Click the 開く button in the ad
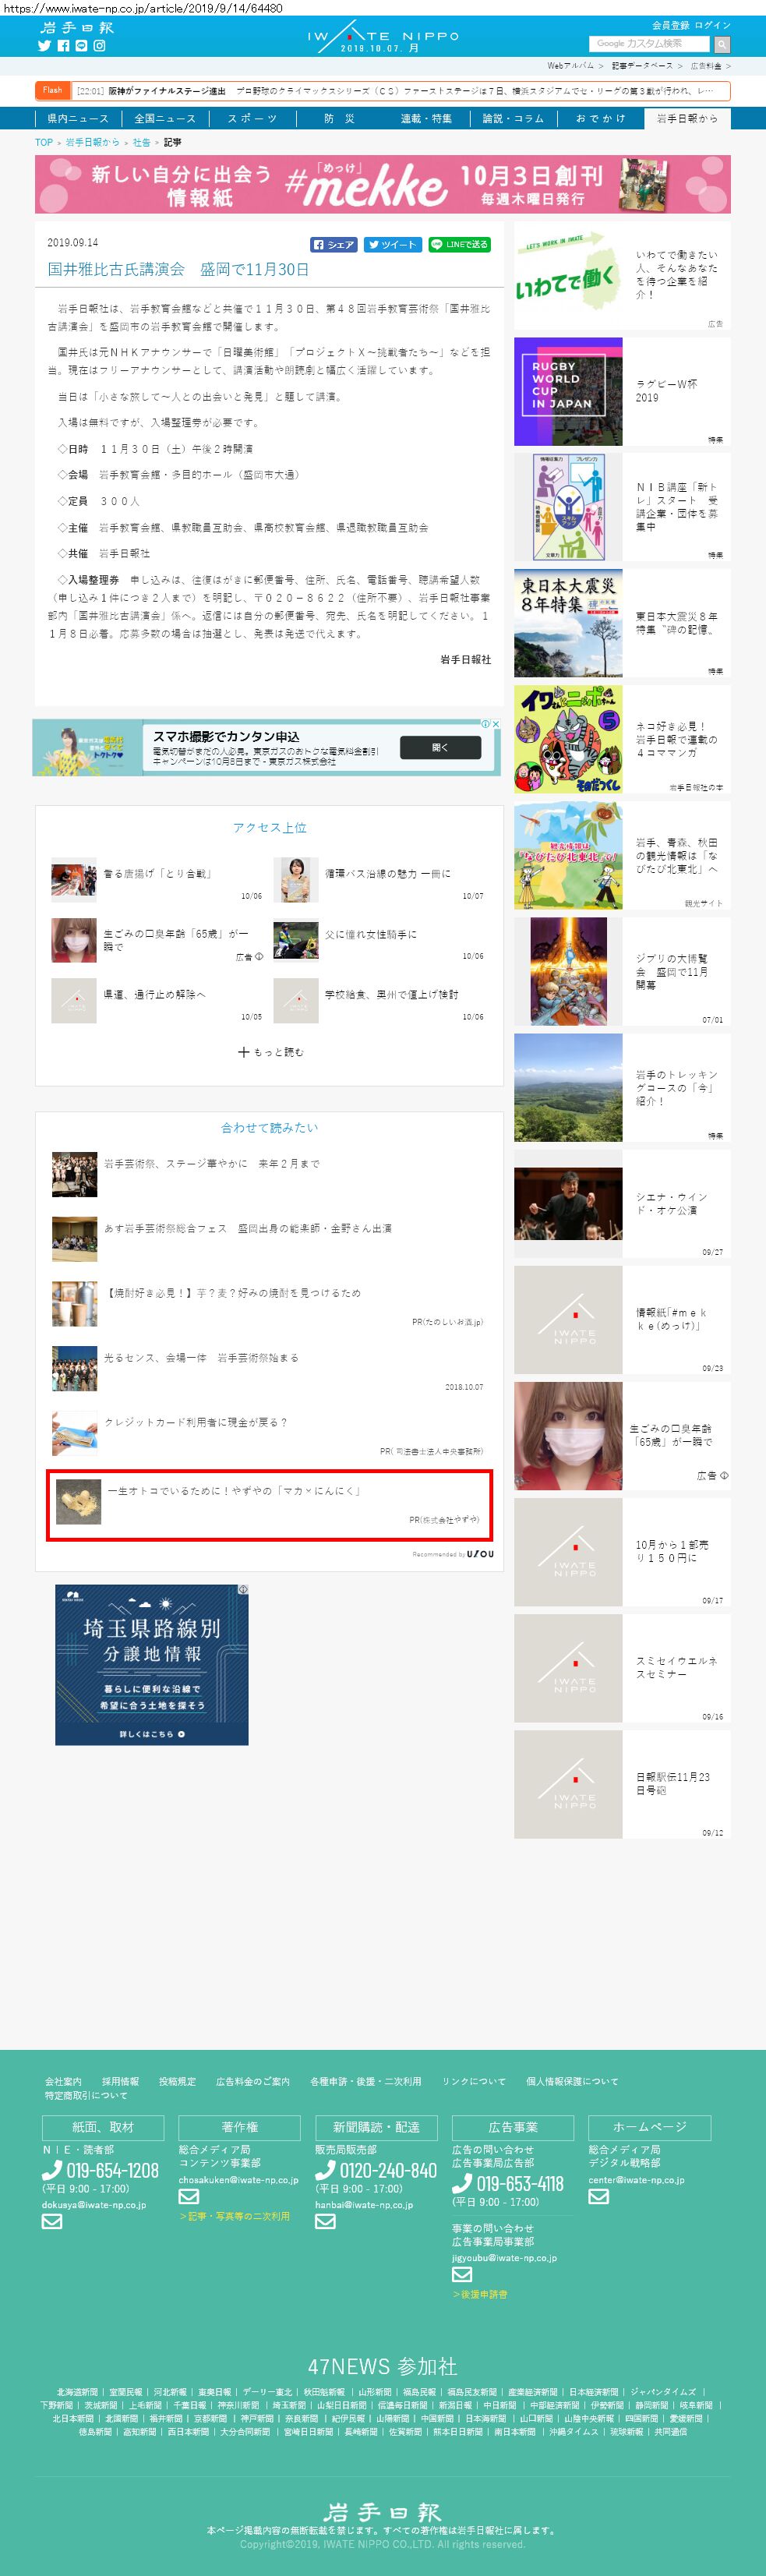Screen dimensions: 766x2576 point(441,747)
